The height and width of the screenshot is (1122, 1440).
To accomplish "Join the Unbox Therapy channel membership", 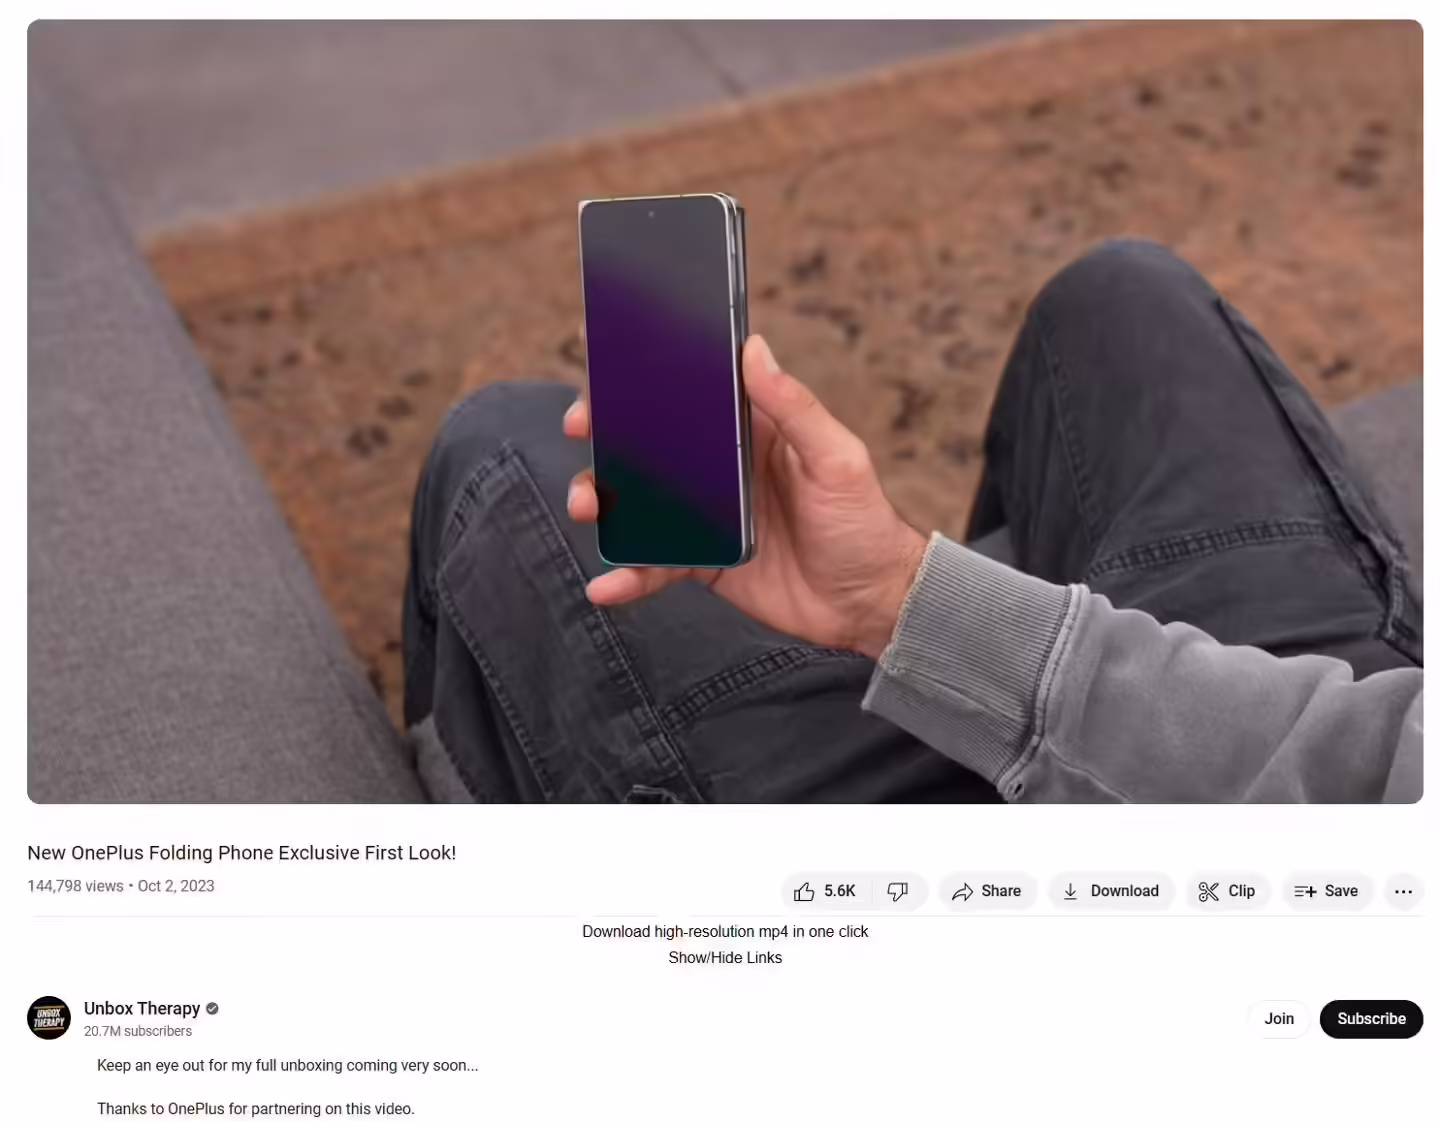I will [1279, 1019].
